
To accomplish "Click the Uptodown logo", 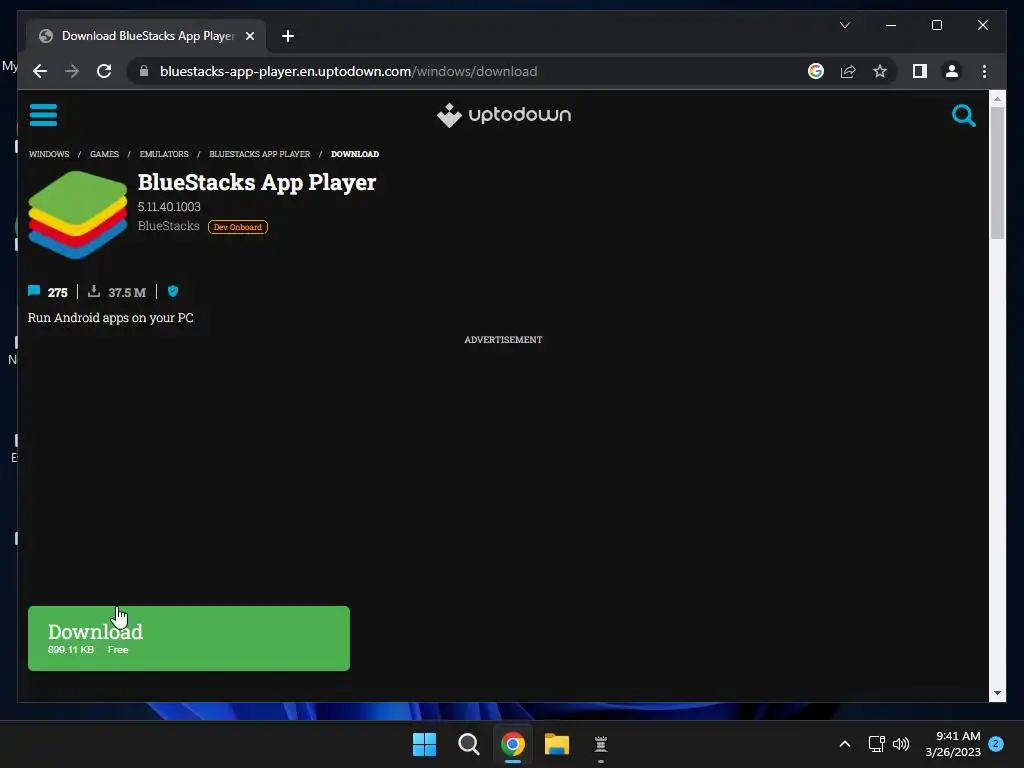I will click(504, 115).
